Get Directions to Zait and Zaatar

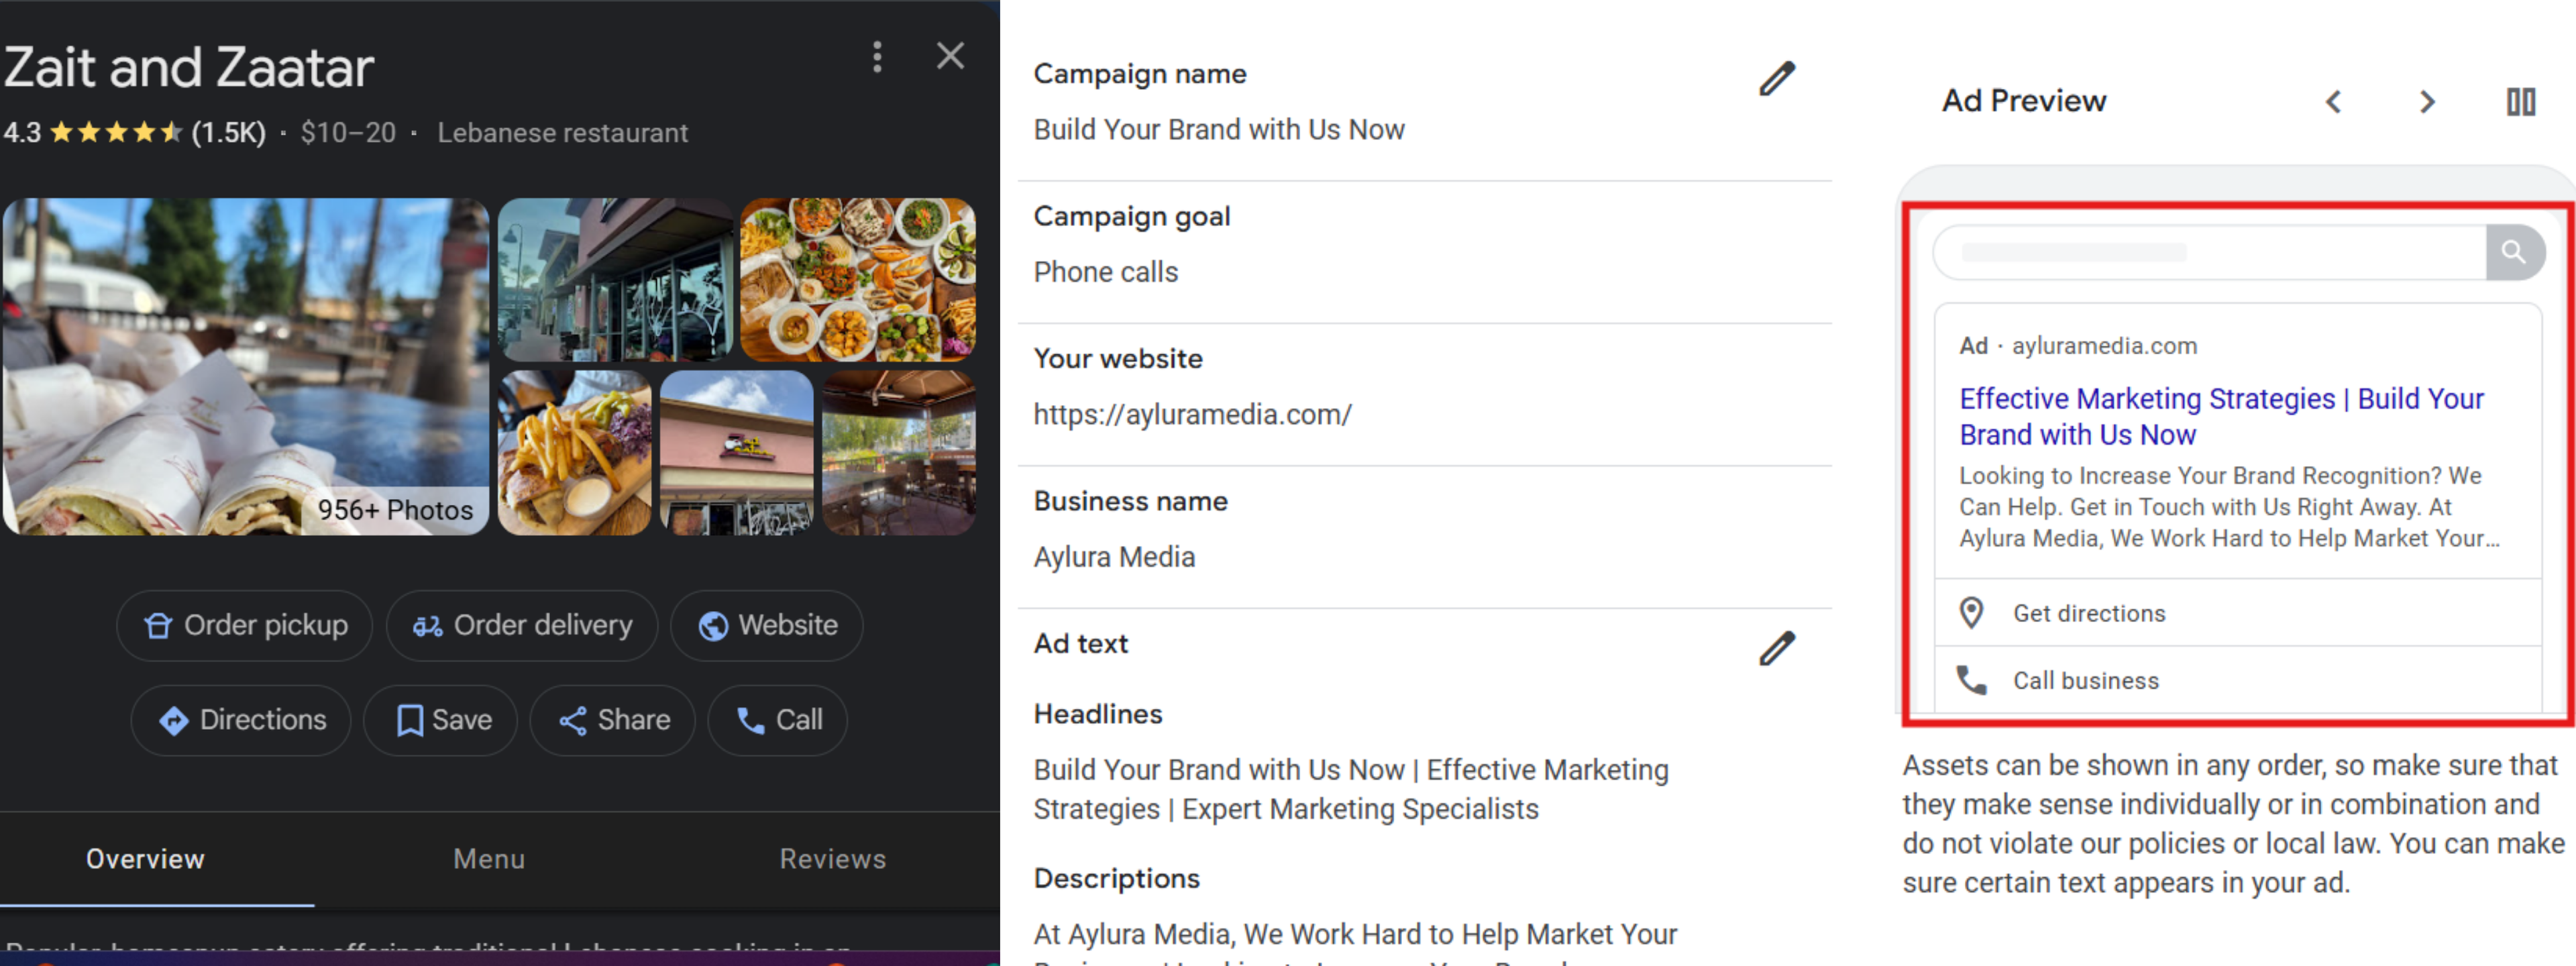click(241, 720)
